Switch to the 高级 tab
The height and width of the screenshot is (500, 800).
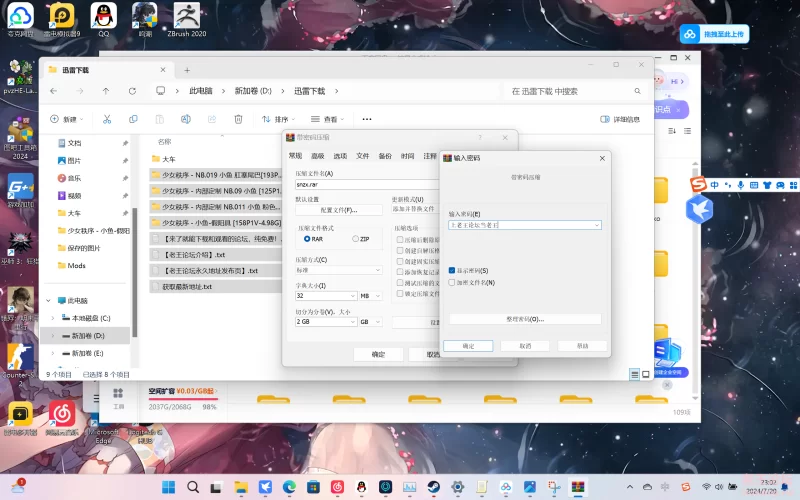coord(318,156)
